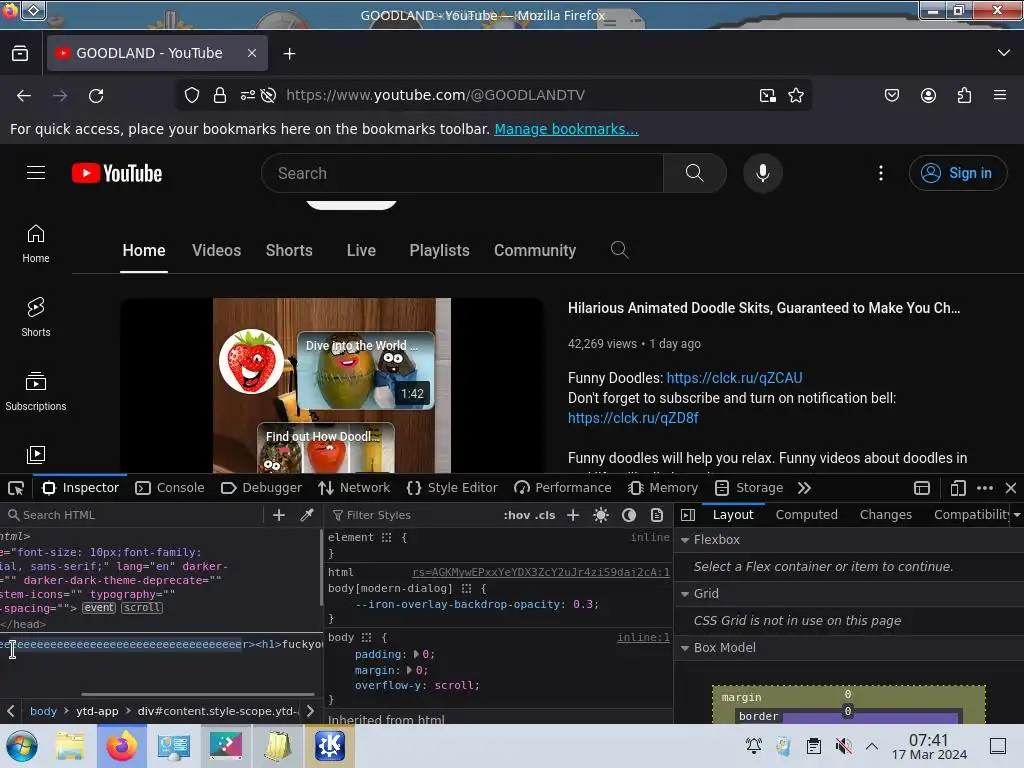The width and height of the screenshot is (1024, 768).
Task: Reload the current page
Action: pos(96,95)
